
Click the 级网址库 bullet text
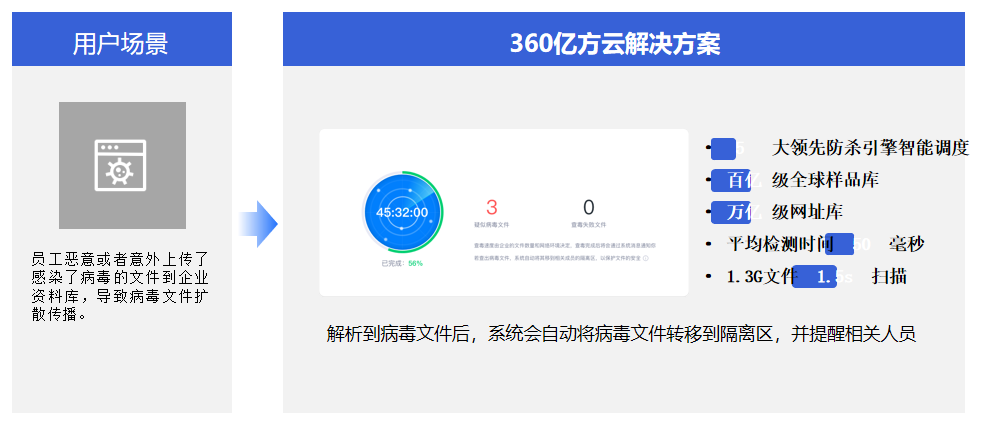(808, 212)
